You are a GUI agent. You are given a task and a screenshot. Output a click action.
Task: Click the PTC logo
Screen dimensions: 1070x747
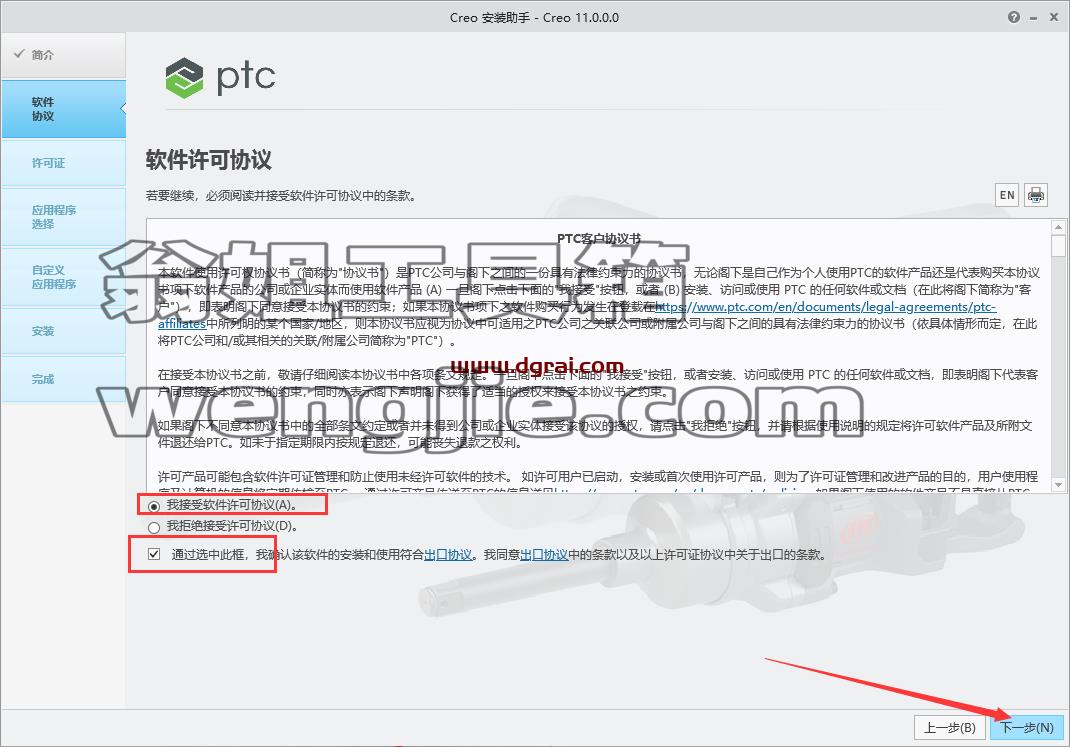220,77
